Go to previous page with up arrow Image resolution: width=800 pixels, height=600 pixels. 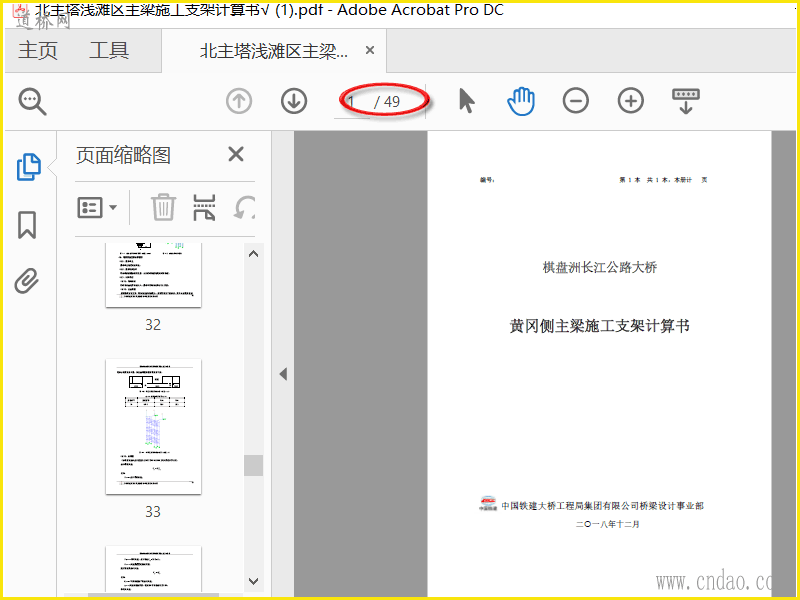[239, 101]
